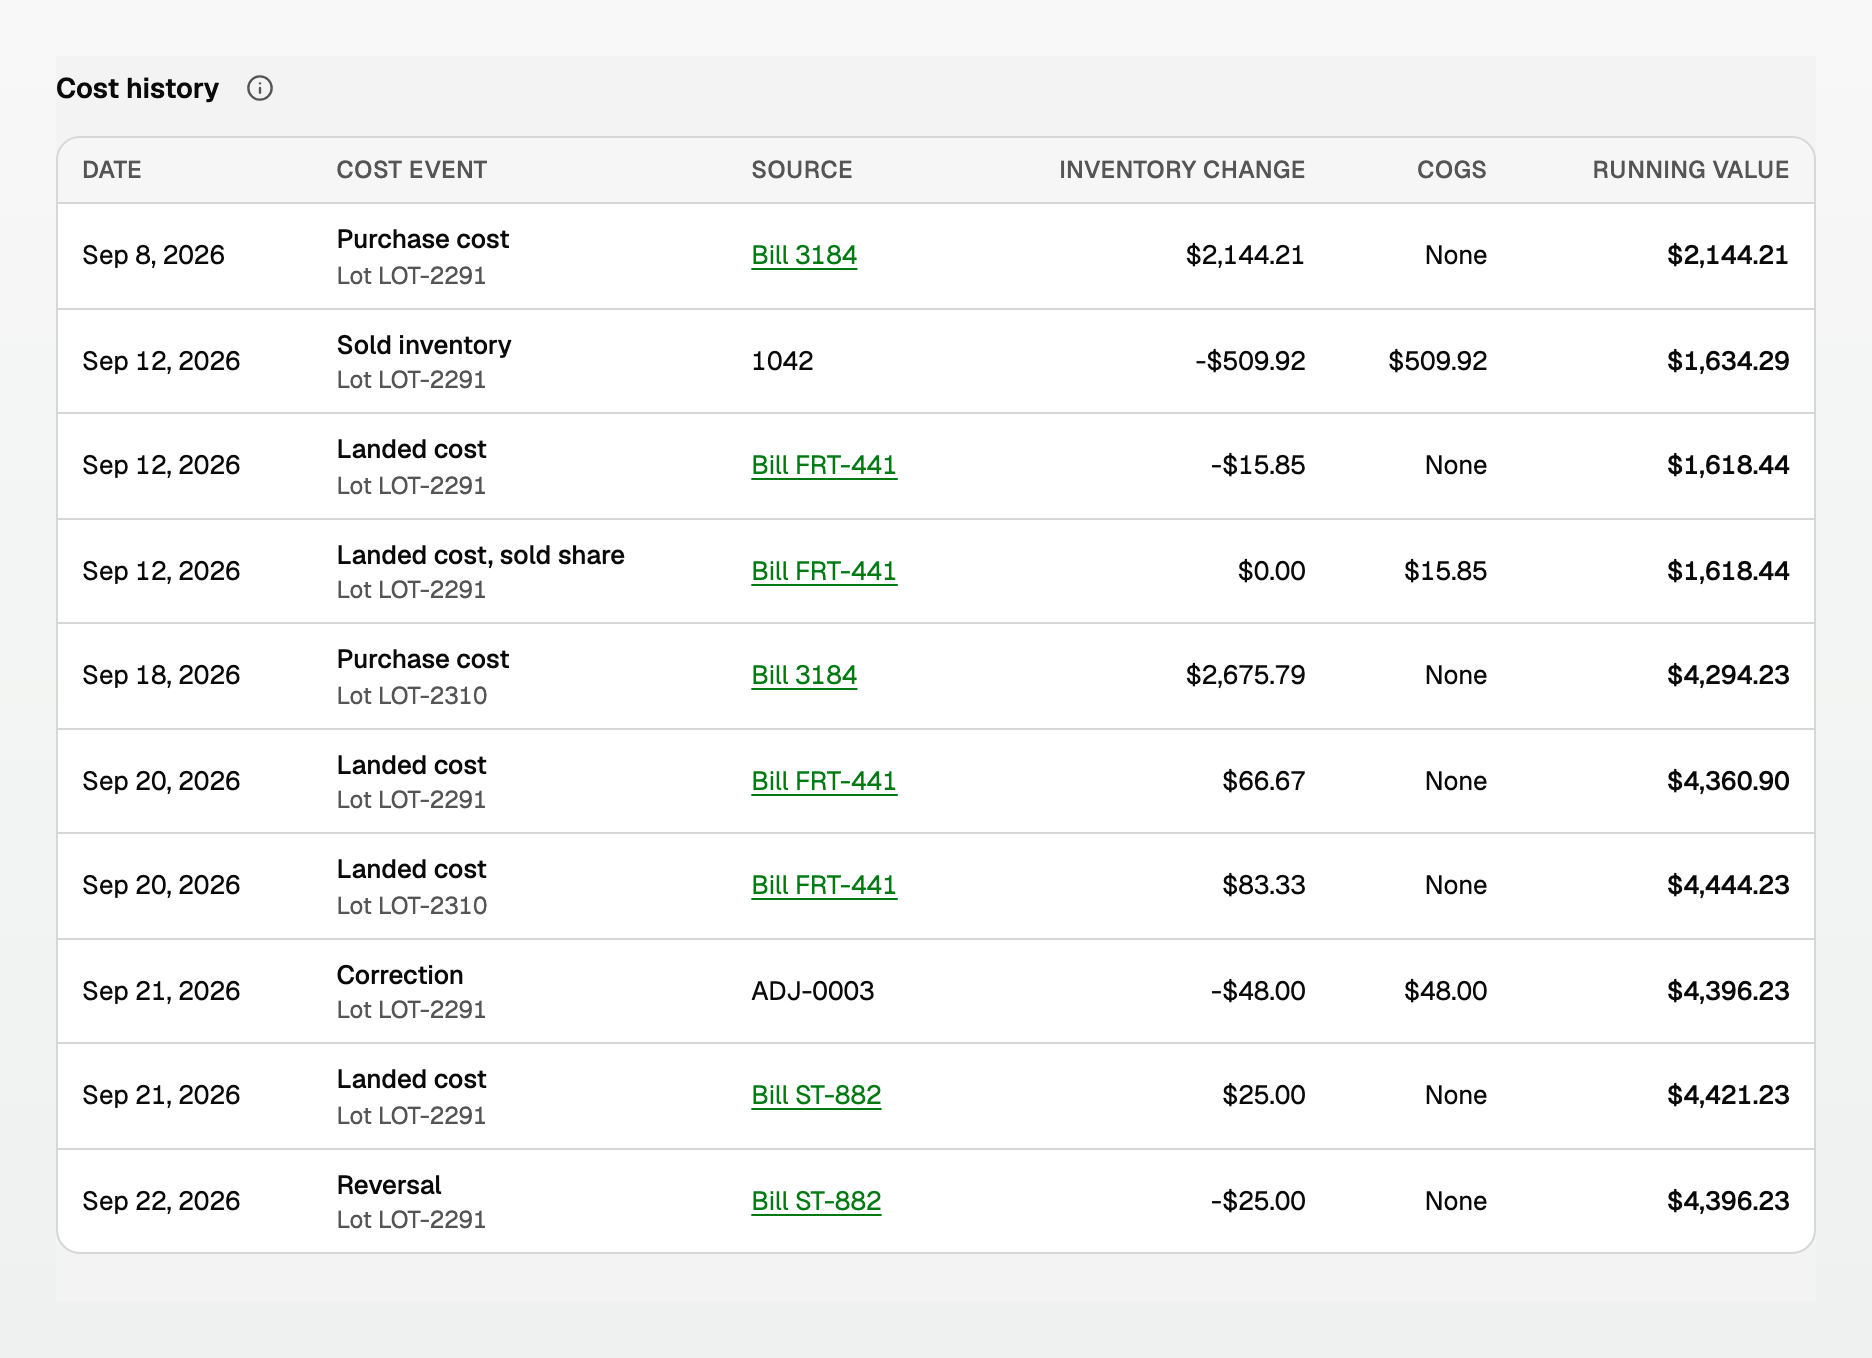Open Bill FRT-441 link in $66.67 row

point(824,781)
